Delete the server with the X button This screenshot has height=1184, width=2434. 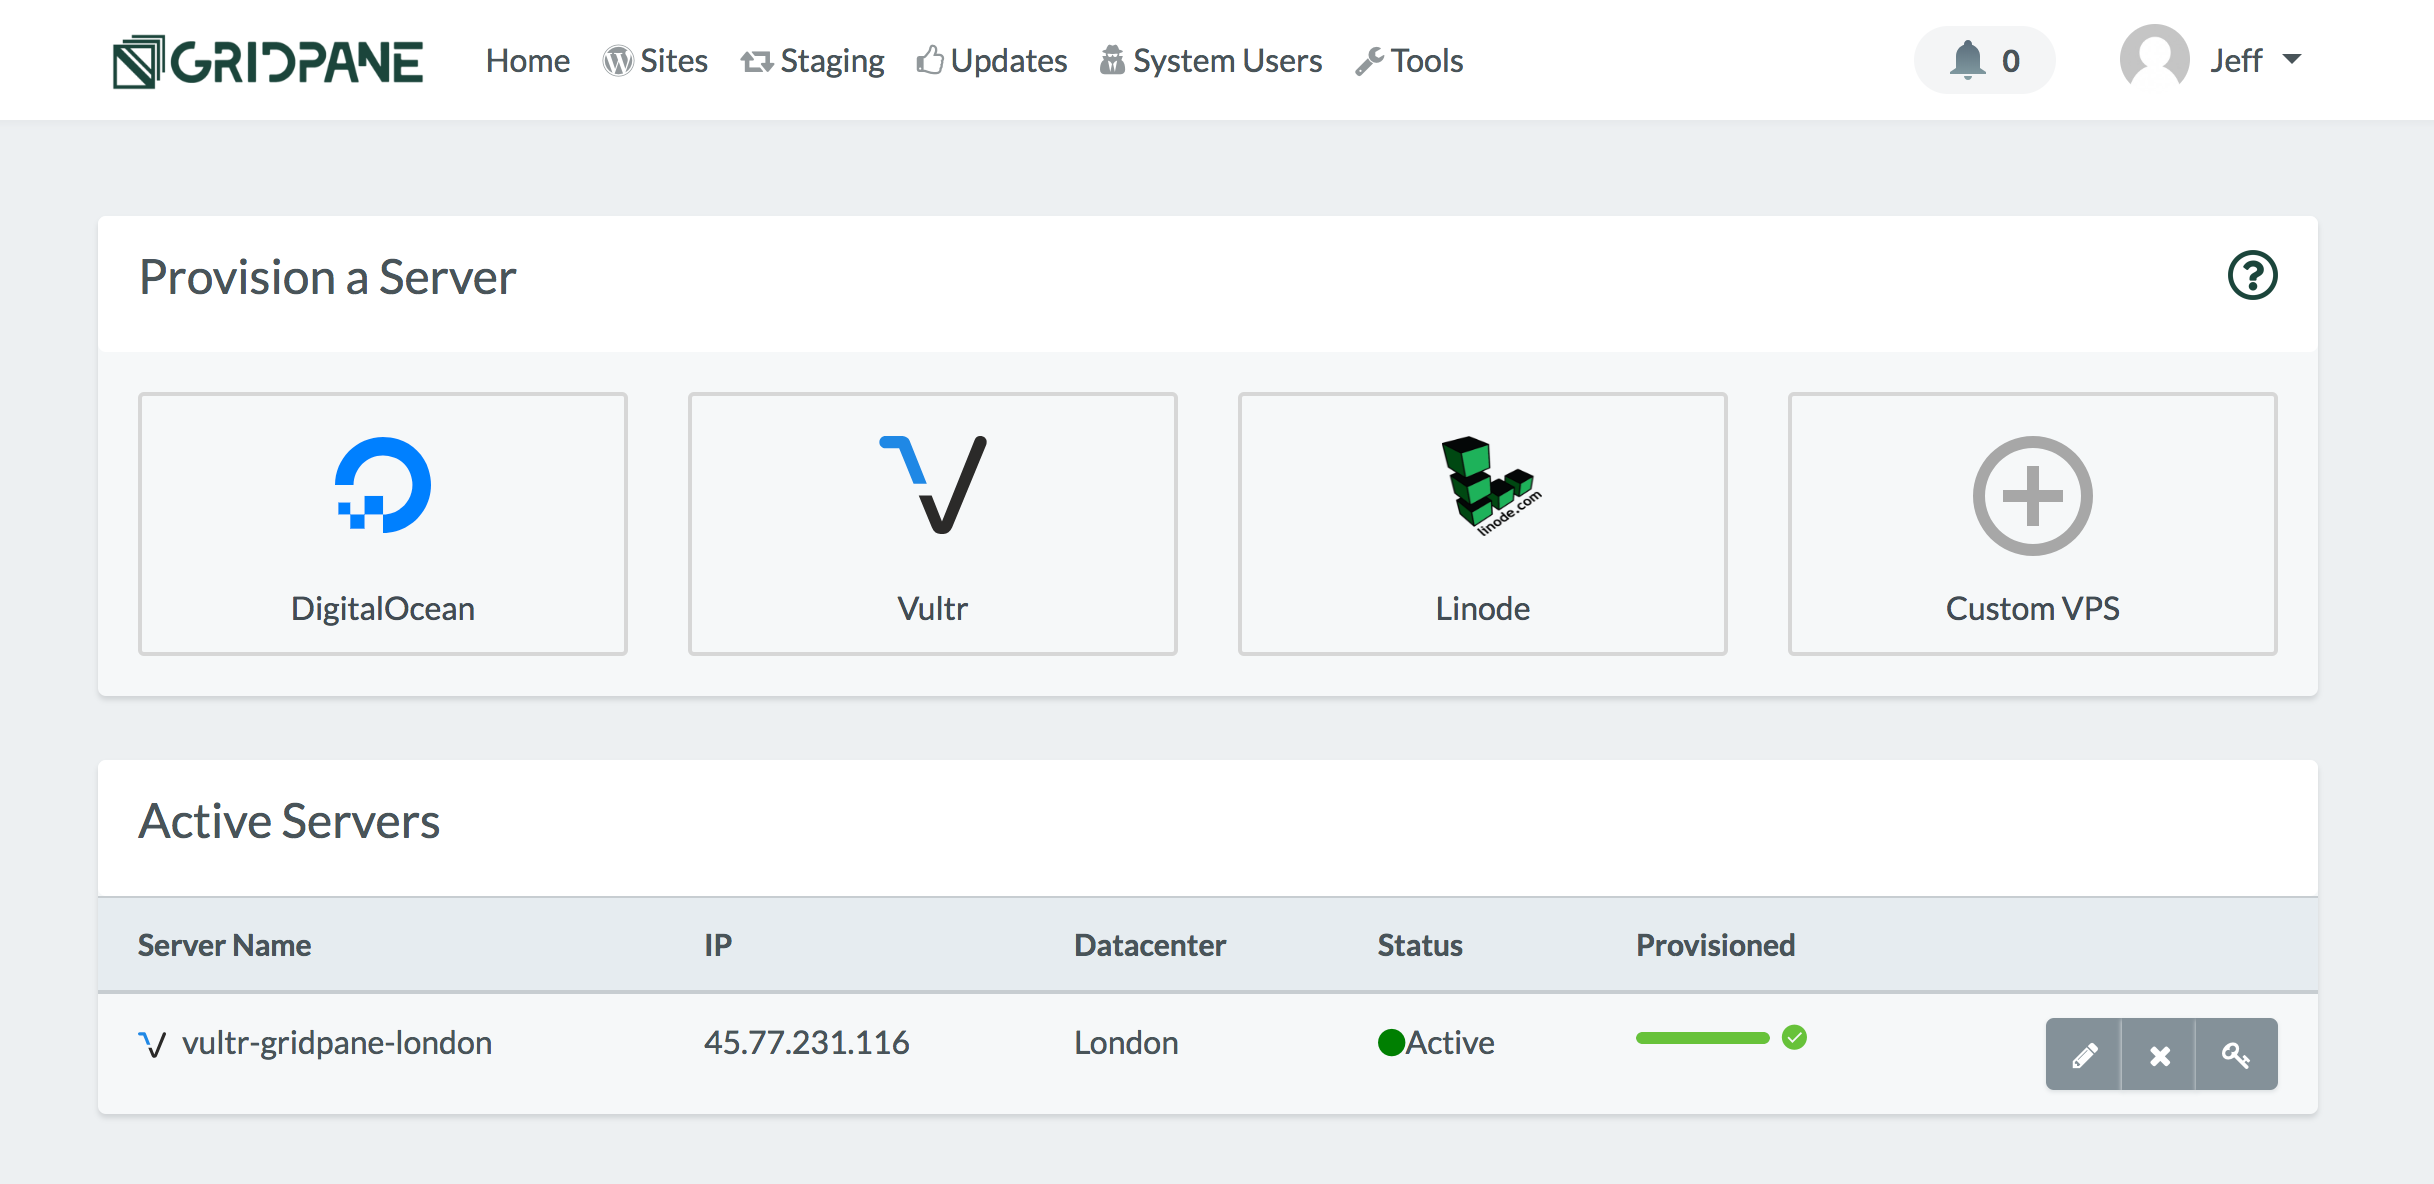point(2159,1054)
